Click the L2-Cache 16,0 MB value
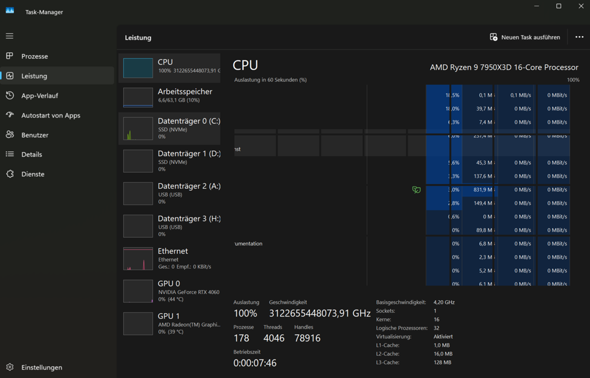This screenshot has height=378, width=590. 443,354
